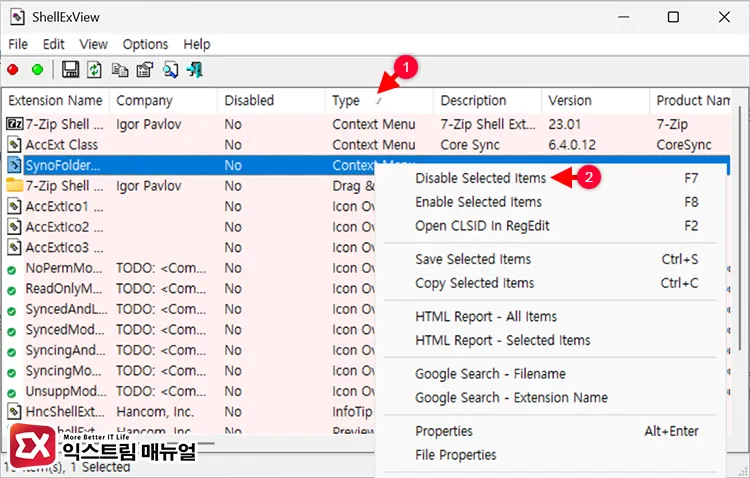Choose Copy Selected Items in context menu
Image resolution: width=750 pixels, height=478 pixels.
(550, 283)
